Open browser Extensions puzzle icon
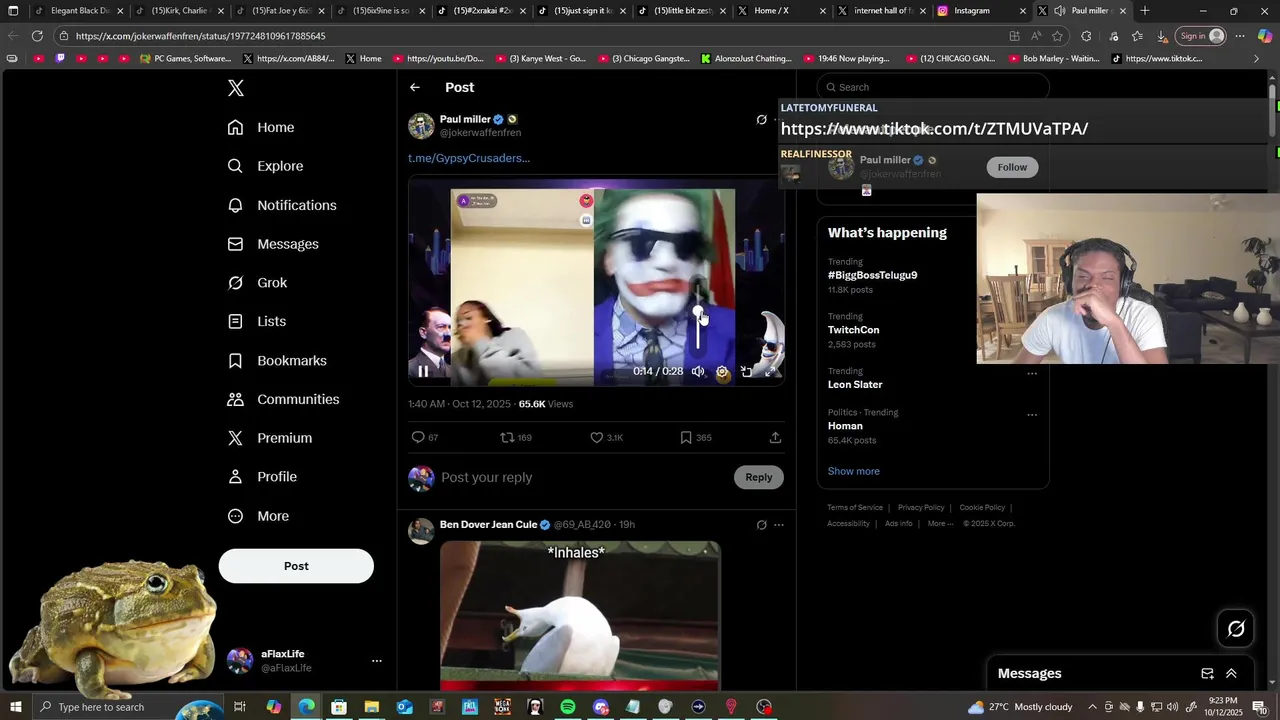The height and width of the screenshot is (720, 1280). 1086,36
